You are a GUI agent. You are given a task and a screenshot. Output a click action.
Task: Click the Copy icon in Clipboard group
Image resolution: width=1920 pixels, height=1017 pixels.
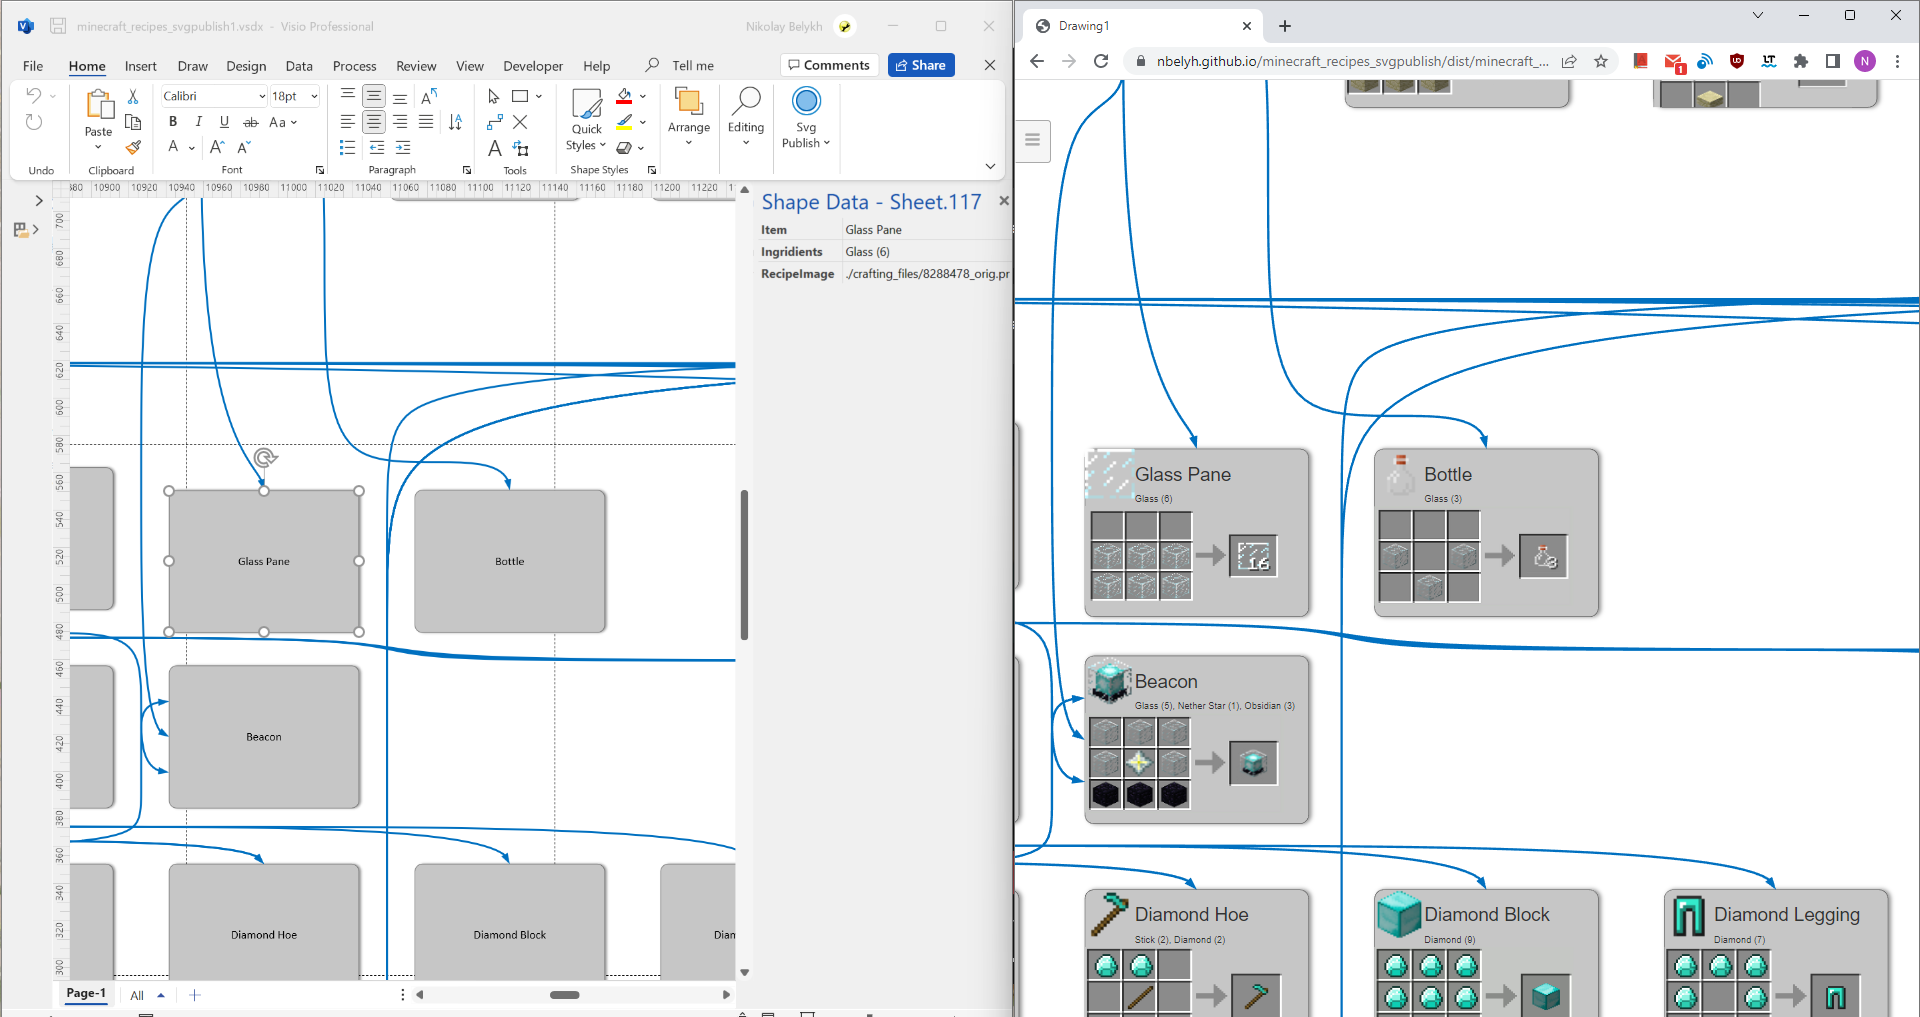tap(133, 122)
